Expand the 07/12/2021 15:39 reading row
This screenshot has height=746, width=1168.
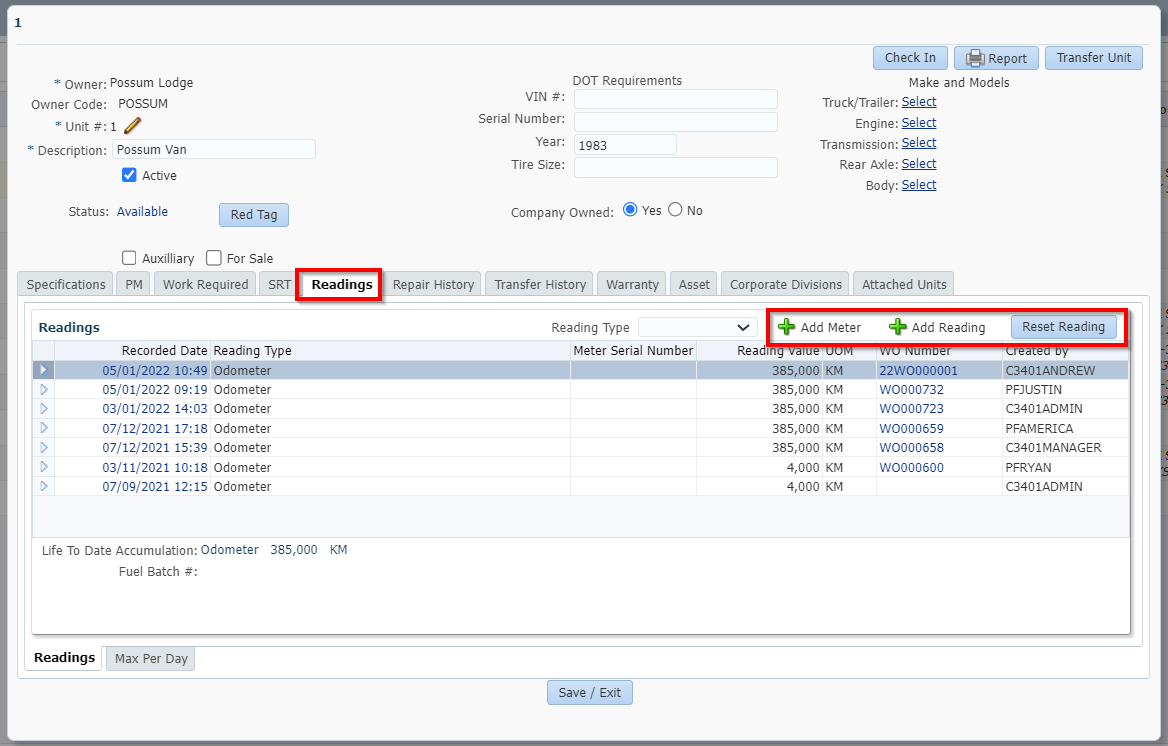click(43, 447)
